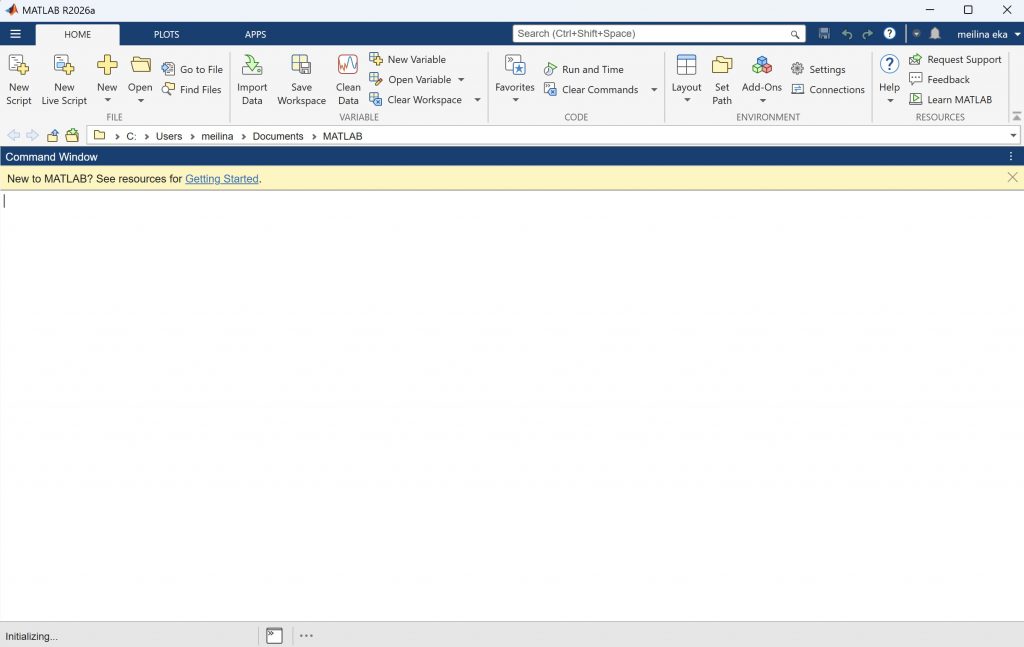
Task: Click the search documentation field
Action: click(658, 33)
